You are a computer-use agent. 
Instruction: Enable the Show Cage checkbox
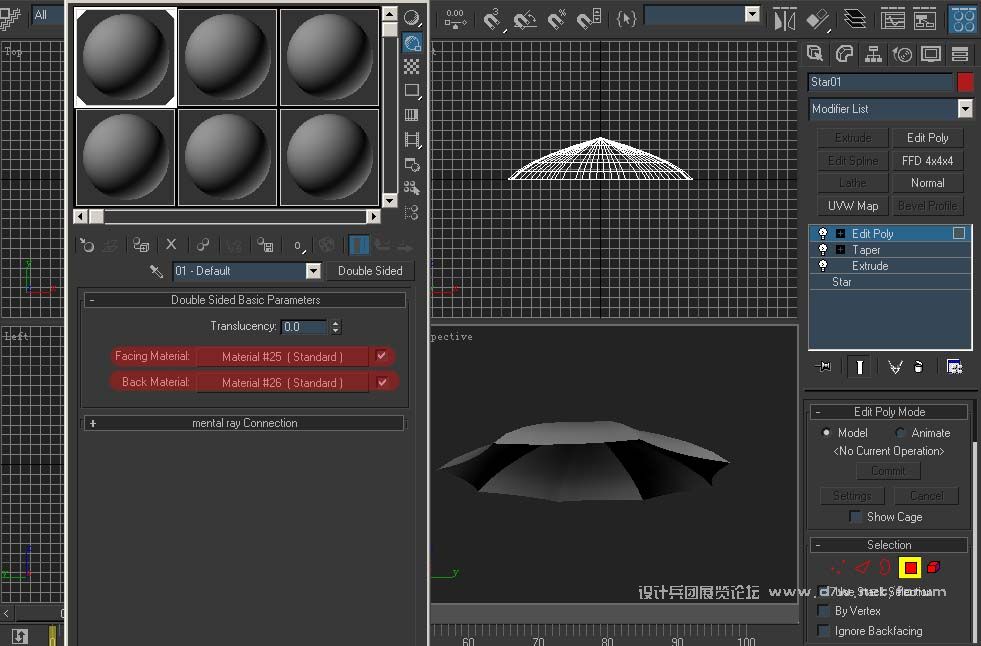tap(855, 517)
